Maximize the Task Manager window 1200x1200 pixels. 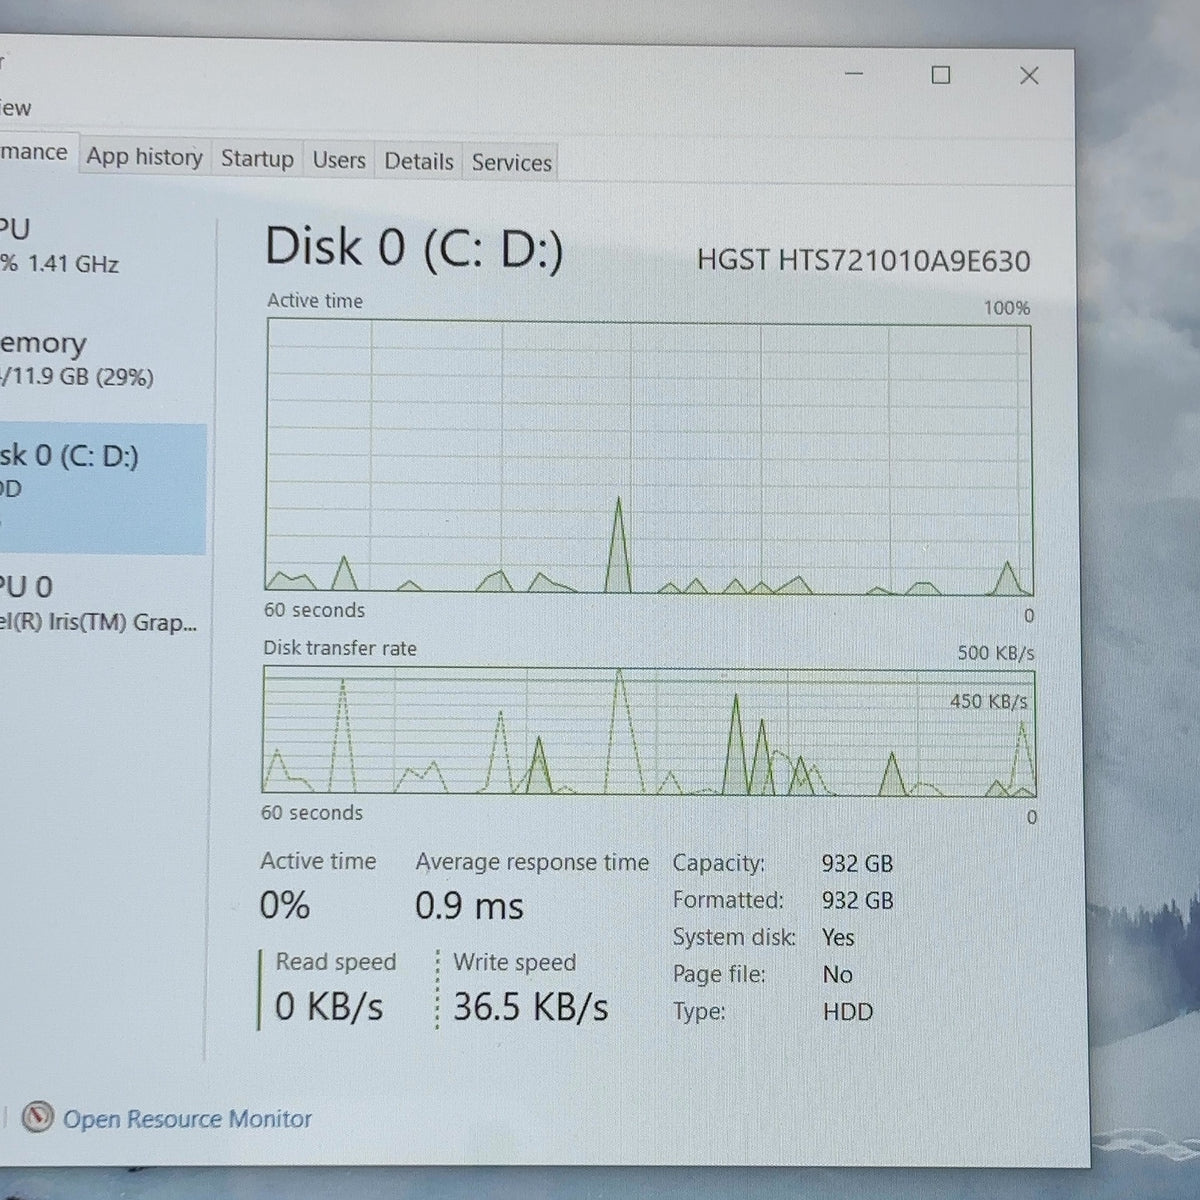point(940,75)
